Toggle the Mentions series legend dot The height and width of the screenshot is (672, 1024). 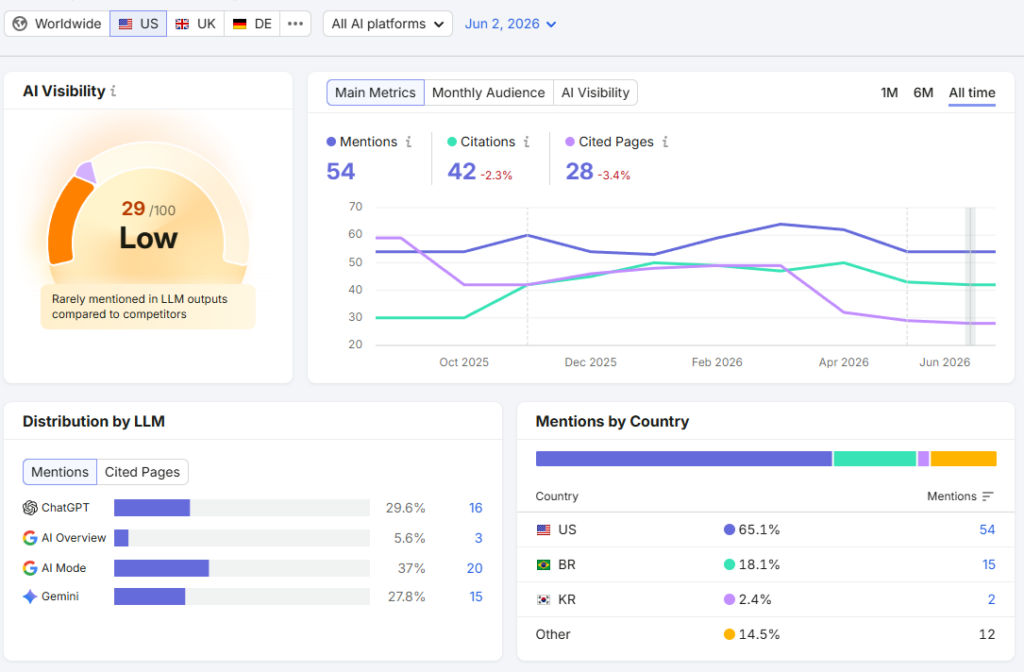331,142
